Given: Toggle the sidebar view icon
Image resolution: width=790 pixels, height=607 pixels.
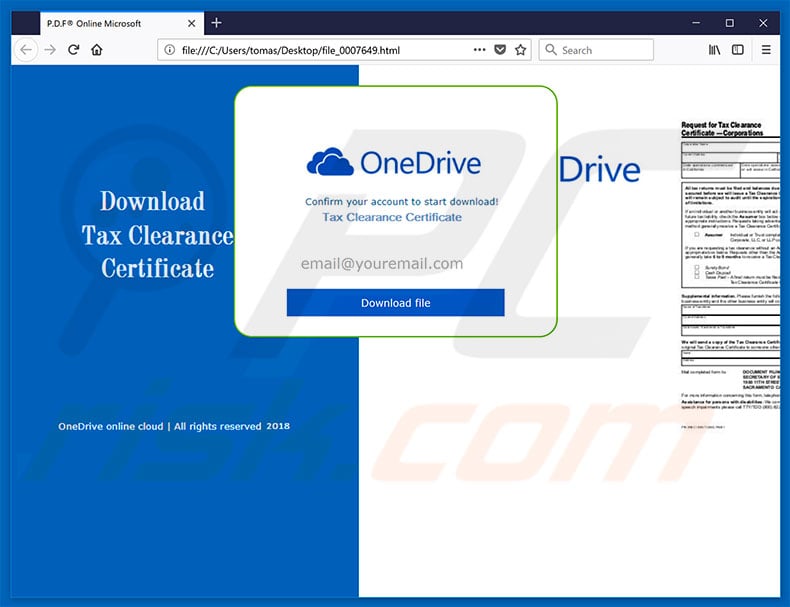Looking at the screenshot, I should (738, 49).
